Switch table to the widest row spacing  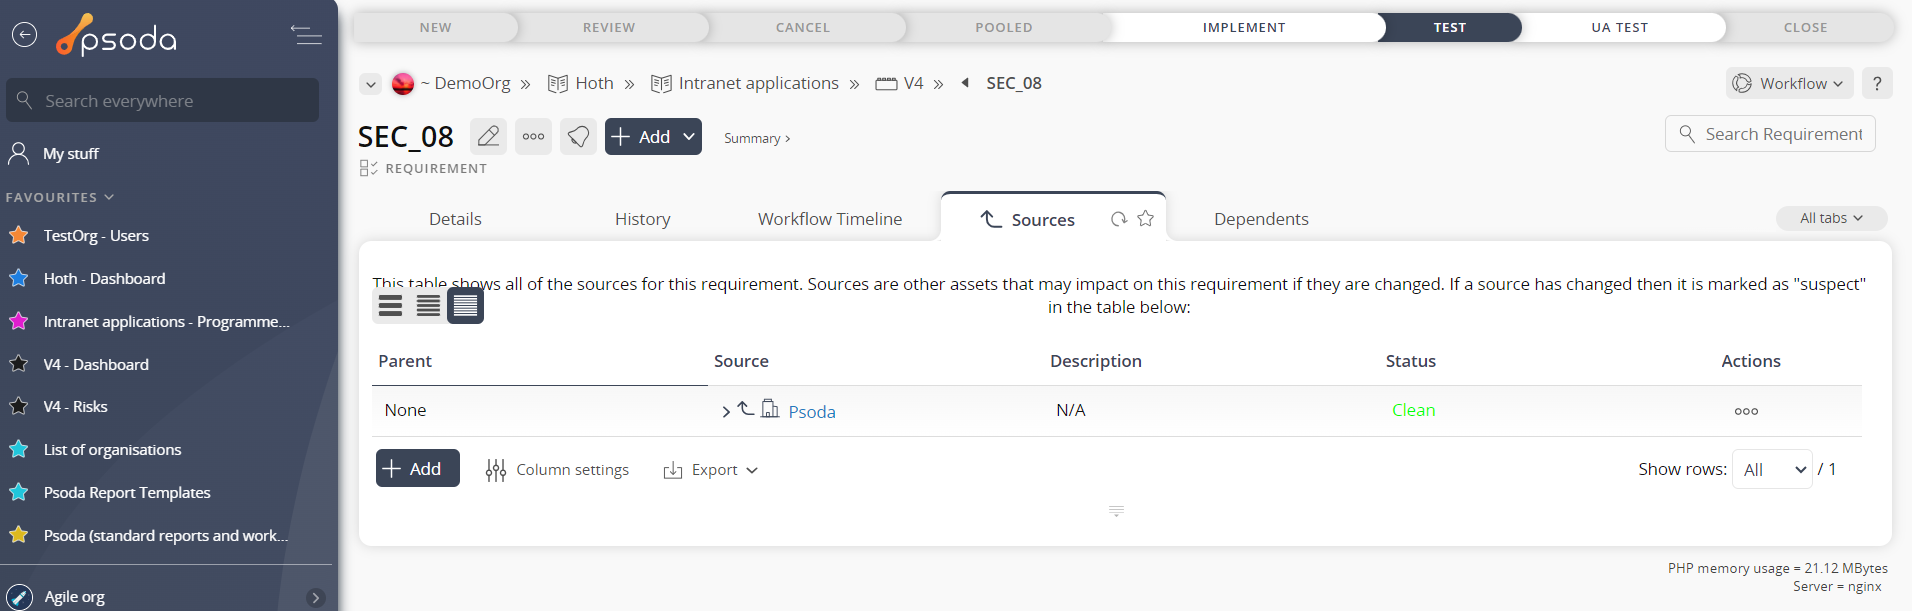[x=391, y=306]
